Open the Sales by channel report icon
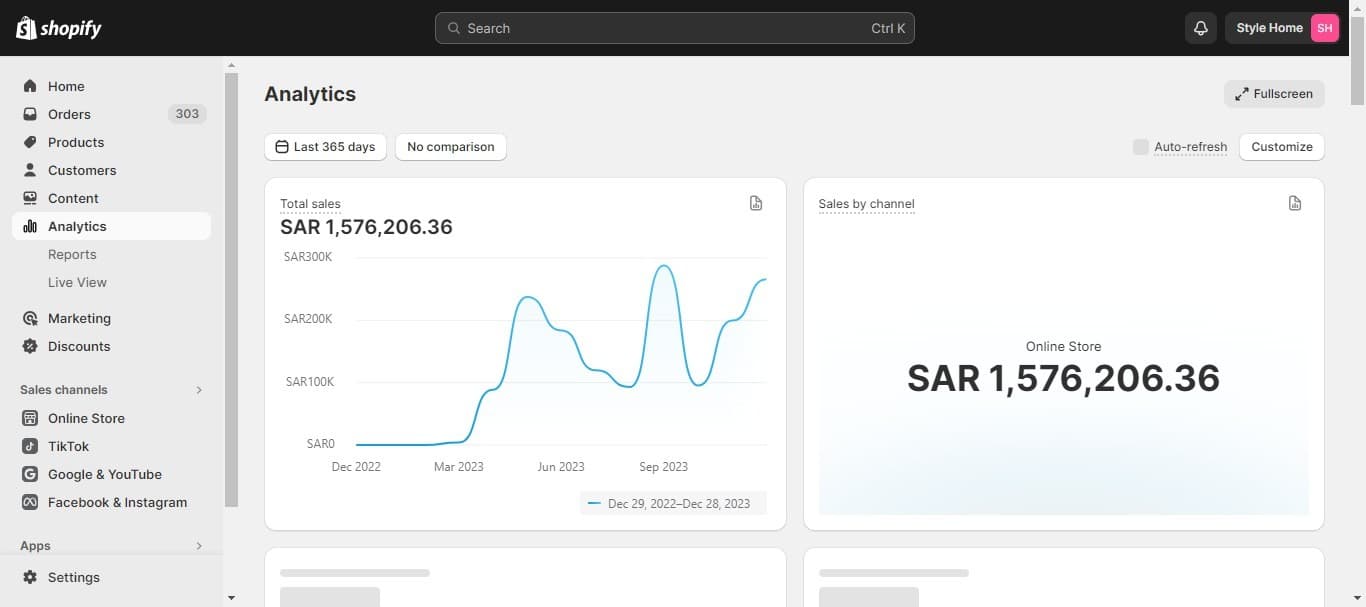1366x607 pixels. pos(1295,203)
